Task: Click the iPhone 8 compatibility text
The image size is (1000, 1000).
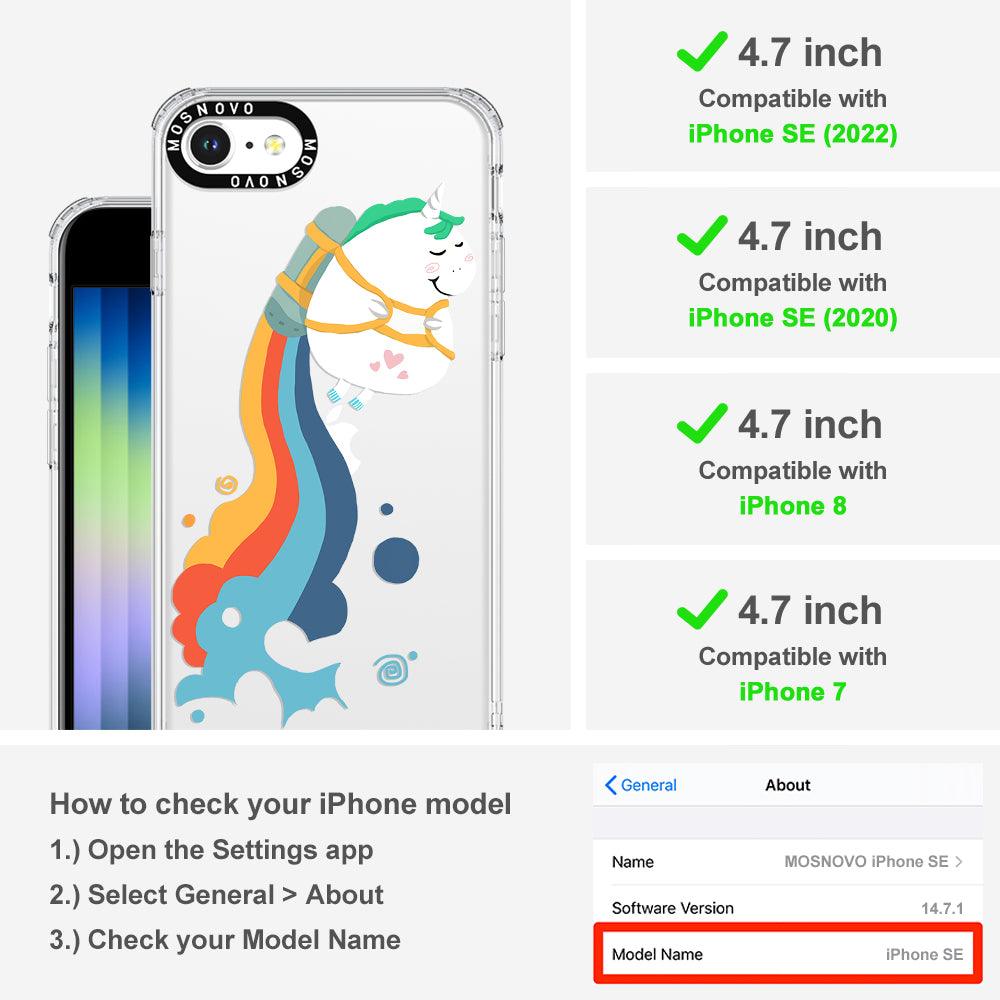Action: pos(793,506)
